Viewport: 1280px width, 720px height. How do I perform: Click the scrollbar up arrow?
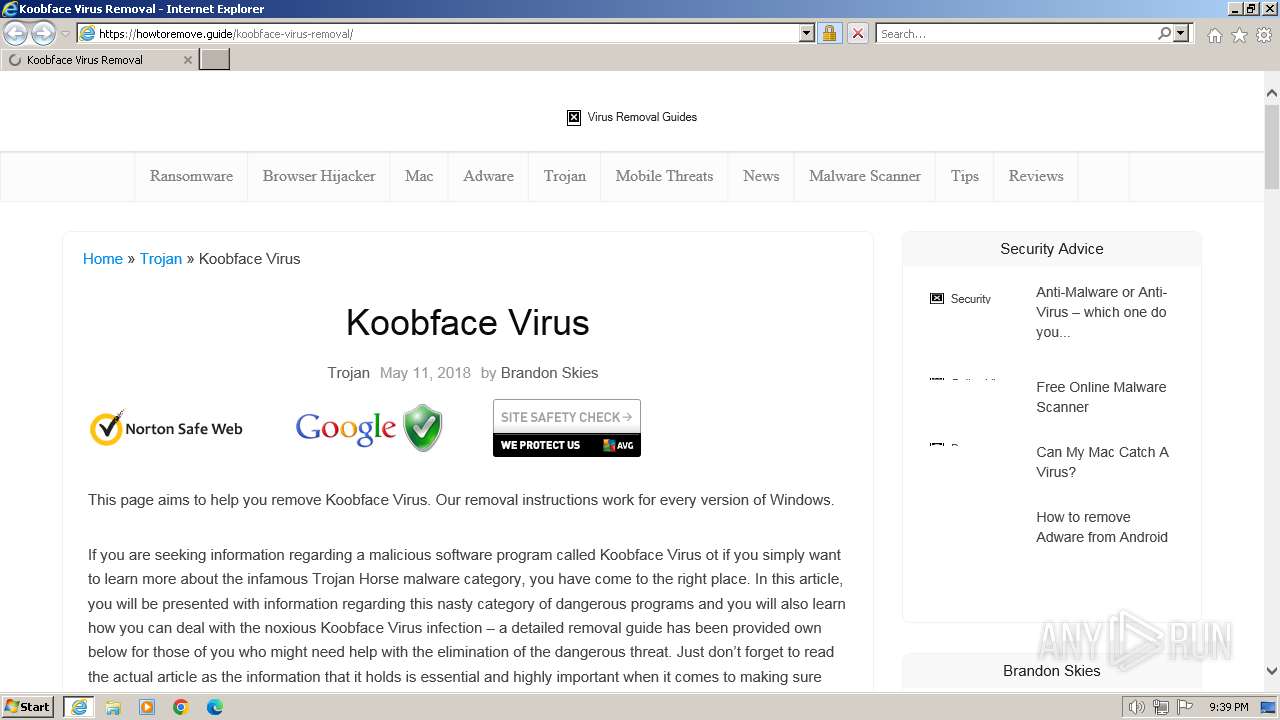coord(1271,93)
